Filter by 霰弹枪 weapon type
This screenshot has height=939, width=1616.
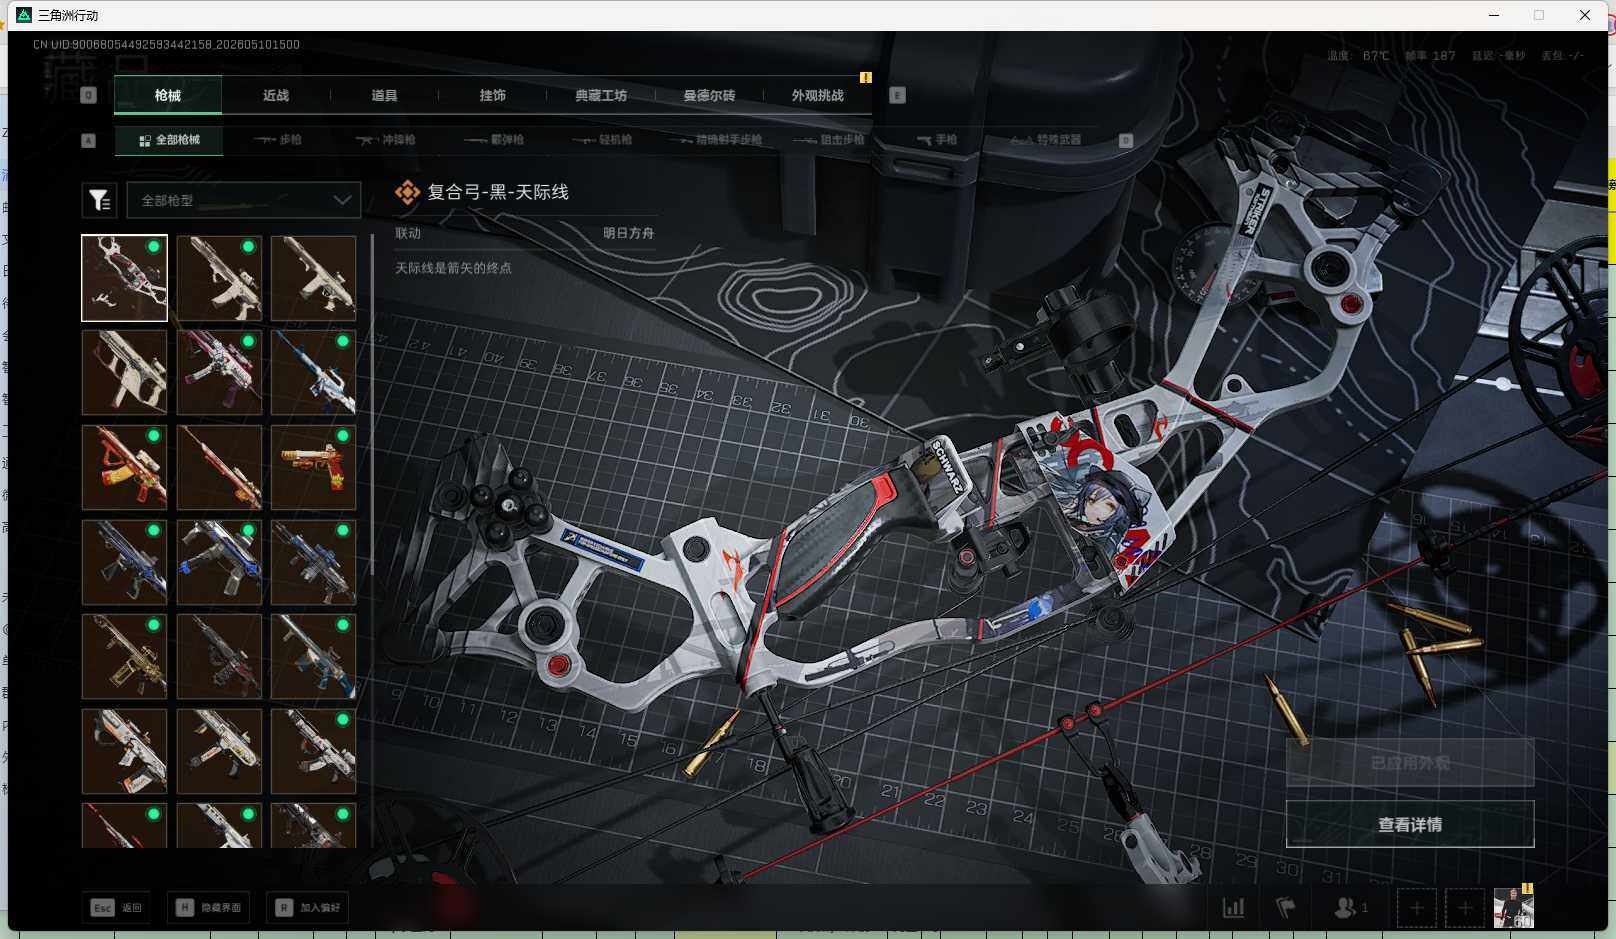(494, 140)
